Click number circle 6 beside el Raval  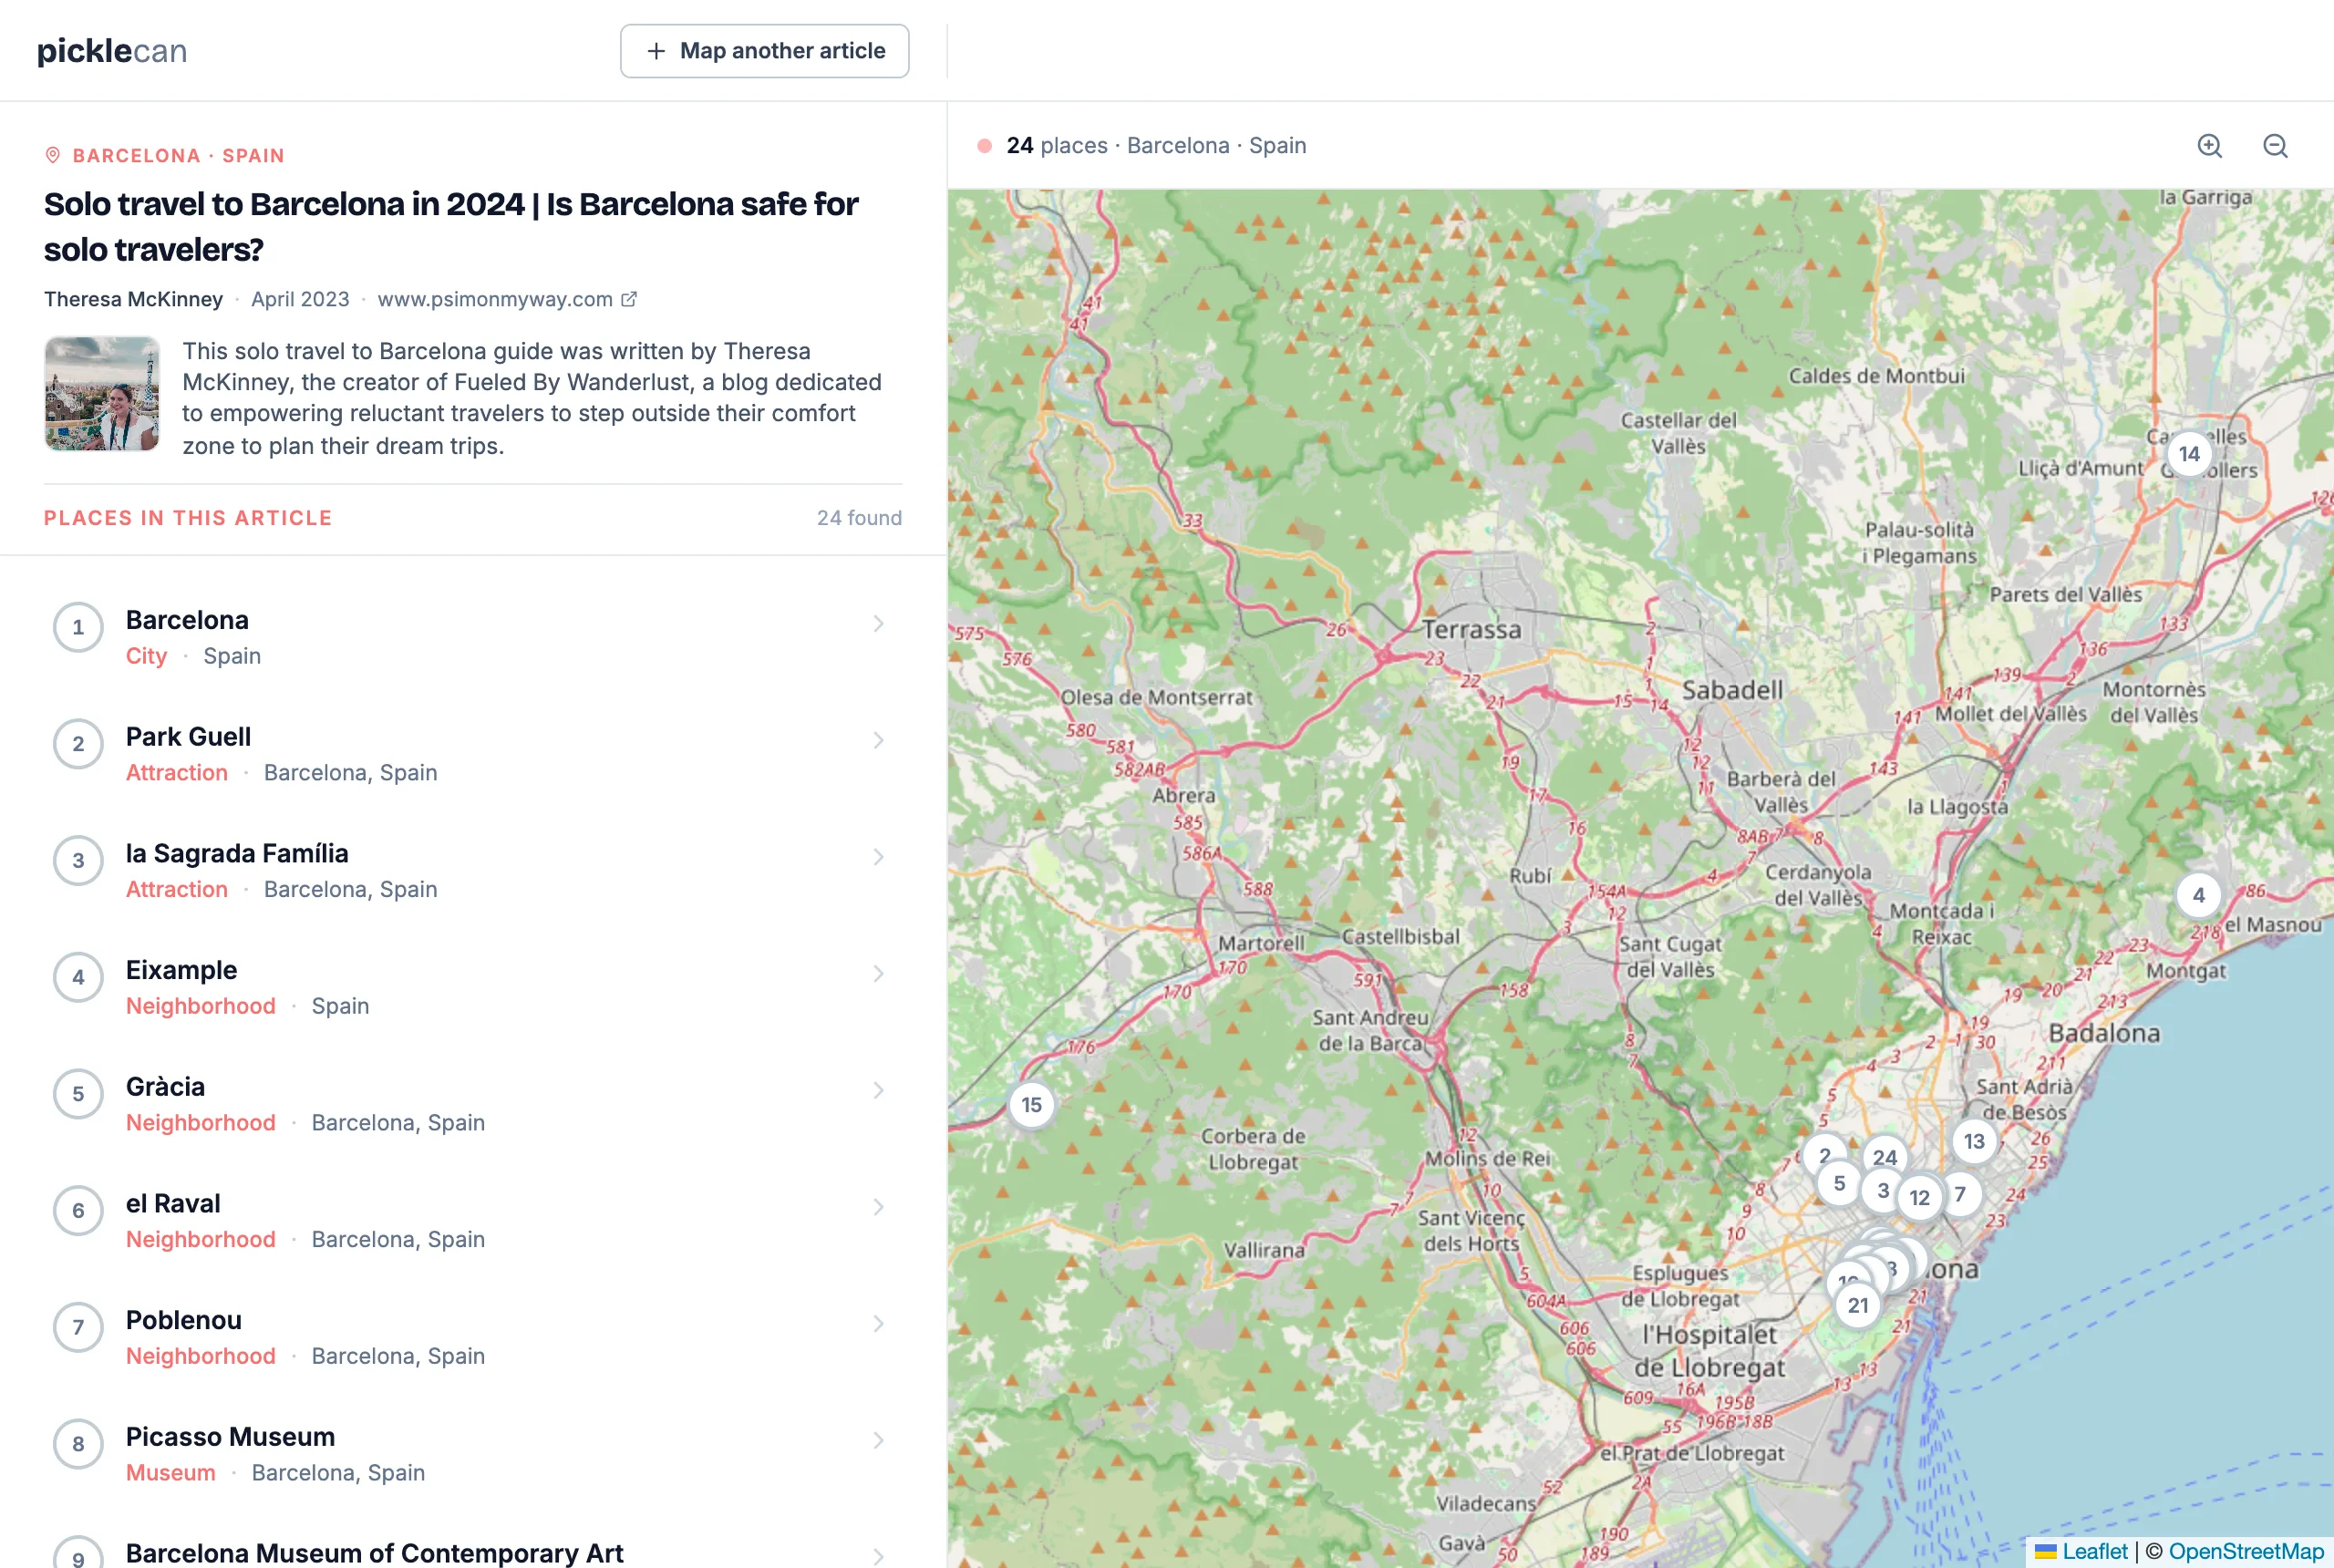[x=78, y=1211]
